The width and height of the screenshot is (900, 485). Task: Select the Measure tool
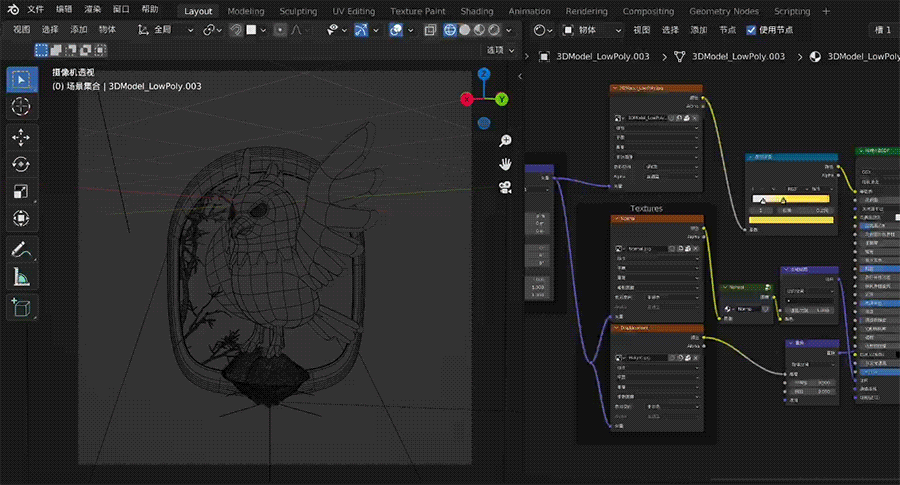[21, 278]
